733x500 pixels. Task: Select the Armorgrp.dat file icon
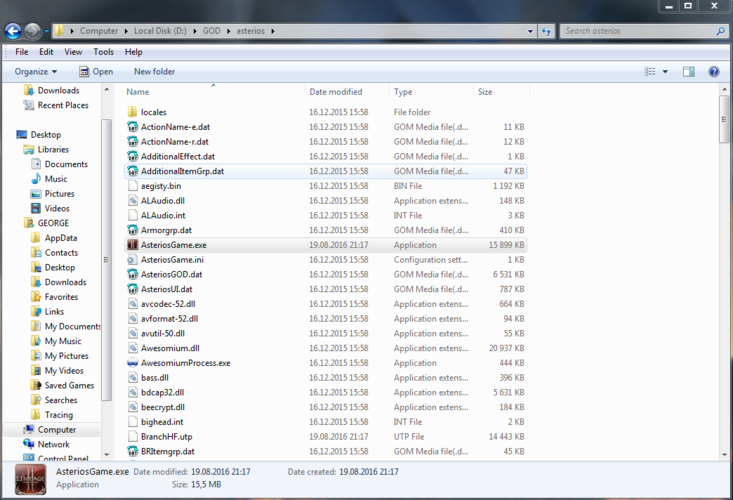(132, 230)
